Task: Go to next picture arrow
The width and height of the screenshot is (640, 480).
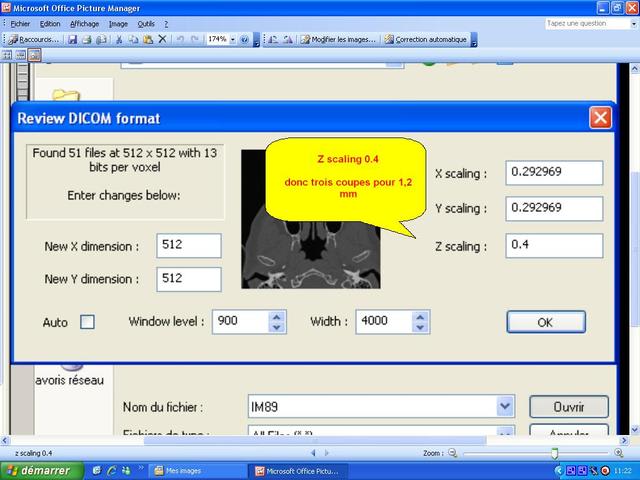Action: [x=327, y=453]
